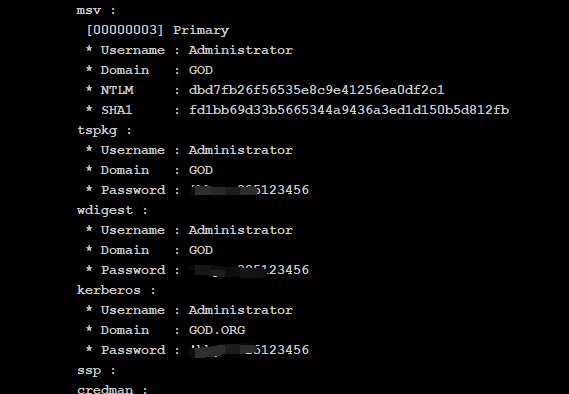This screenshot has height=394, width=569.
Task: Select the SHA1 hash value
Action: pyautogui.click(x=349, y=110)
